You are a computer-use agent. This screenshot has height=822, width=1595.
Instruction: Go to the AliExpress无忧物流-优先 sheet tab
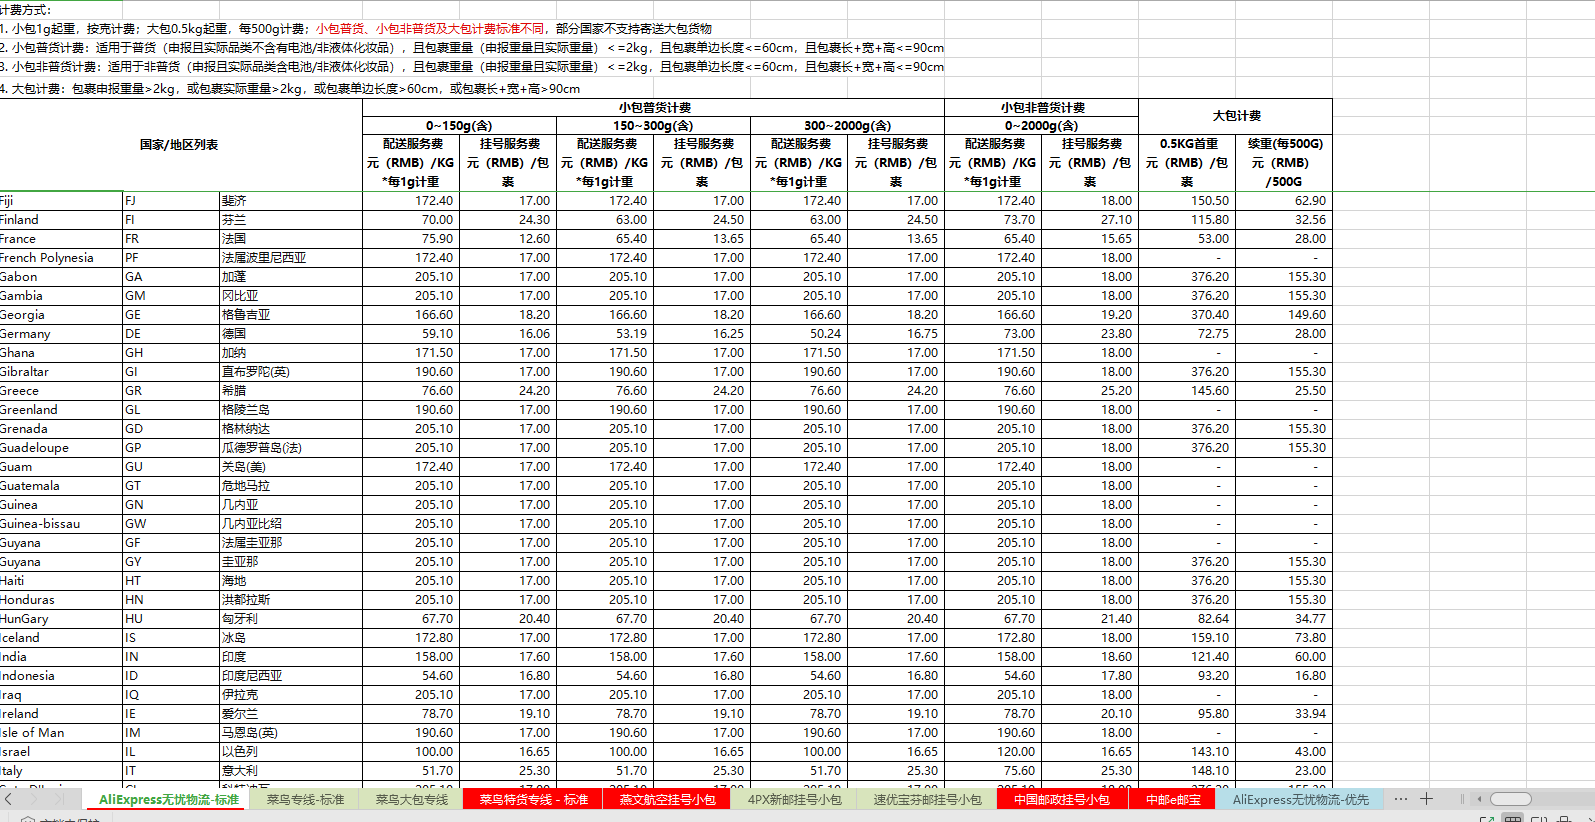(x=1301, y=799)
